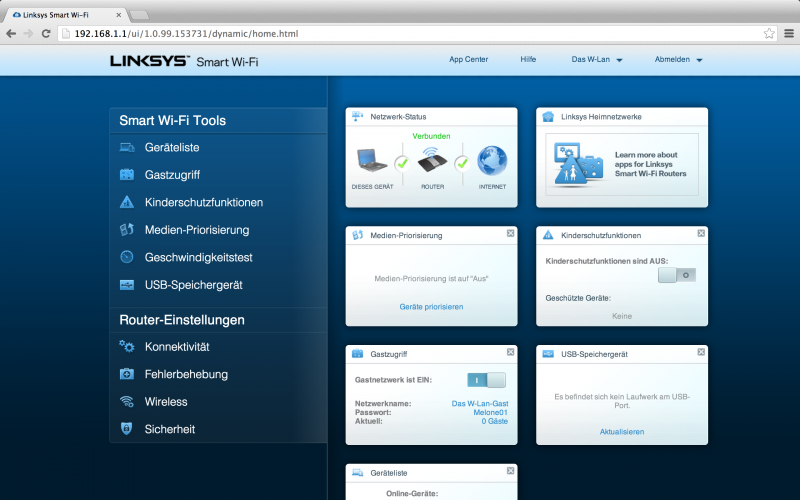Click the Gastzugriff sidebar icon
Viewport: 800px width, 500px height.
(127, 174)
